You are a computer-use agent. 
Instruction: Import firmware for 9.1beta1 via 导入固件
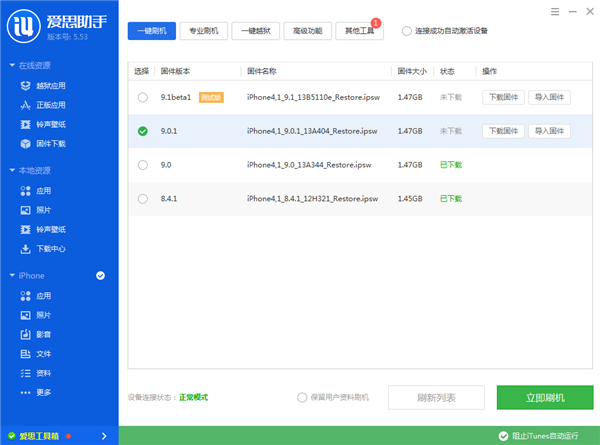point(549,97)
